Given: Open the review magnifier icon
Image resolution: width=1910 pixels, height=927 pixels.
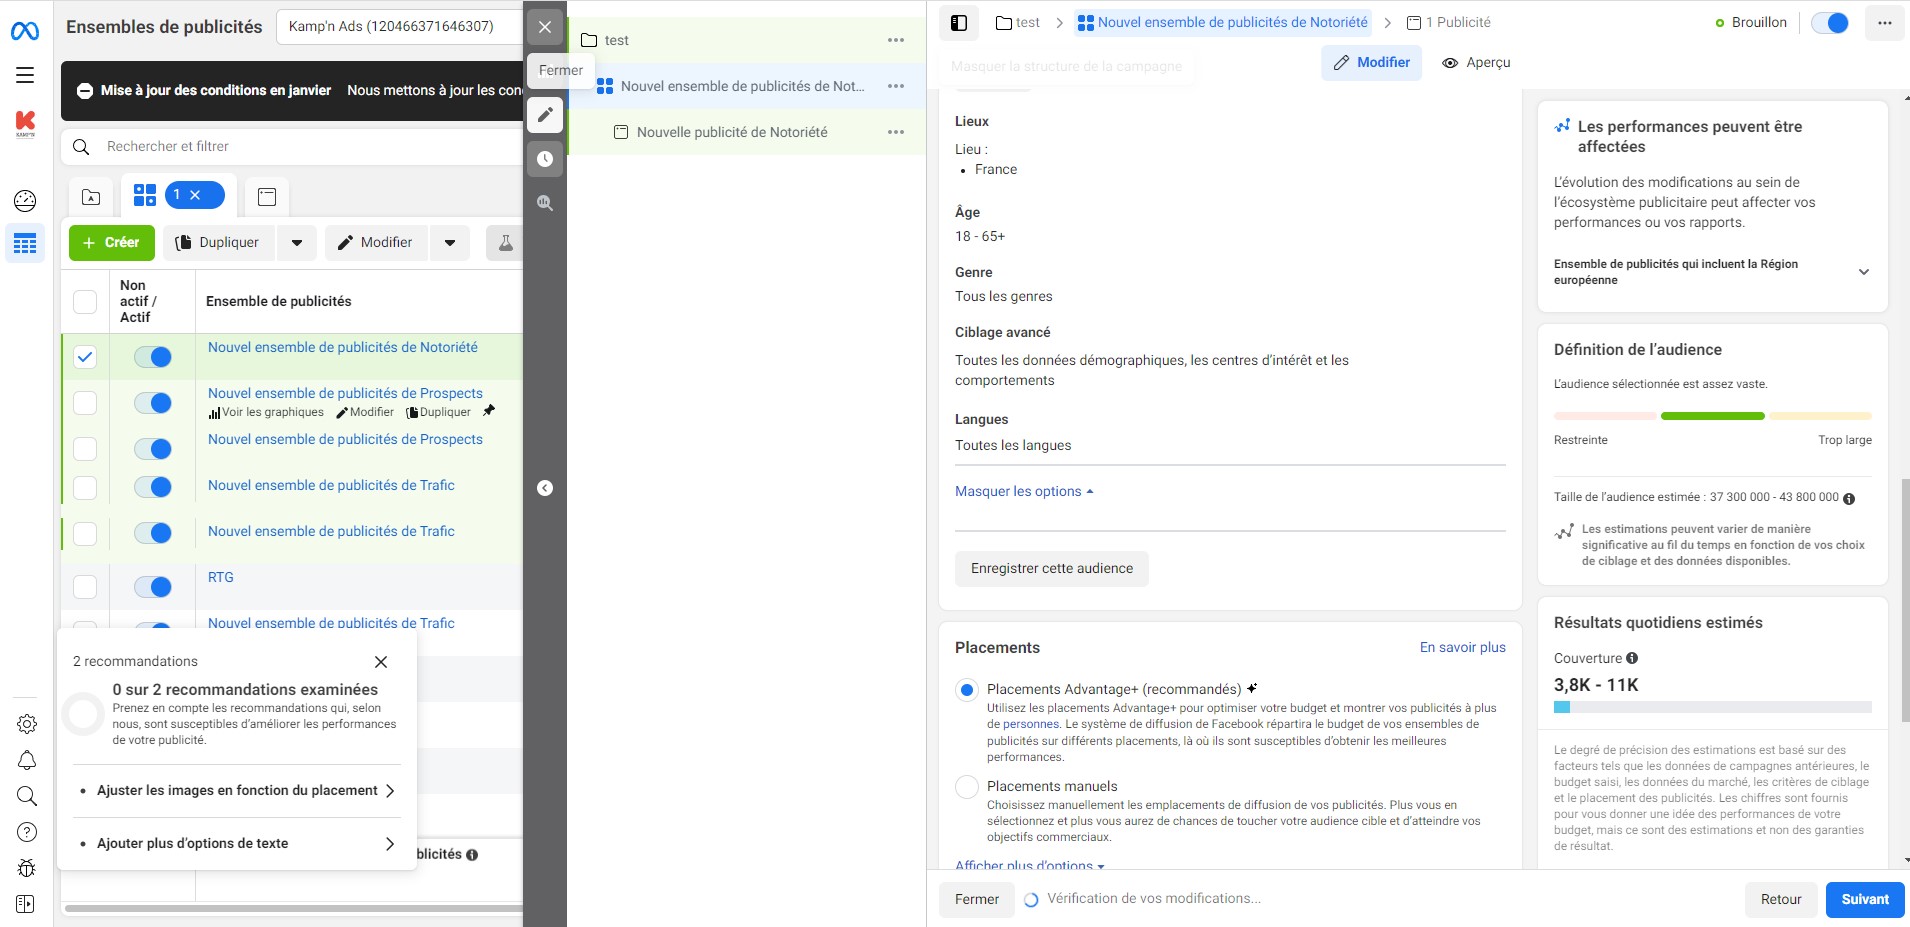Looking at the screenshot, I should pos(545,203).
